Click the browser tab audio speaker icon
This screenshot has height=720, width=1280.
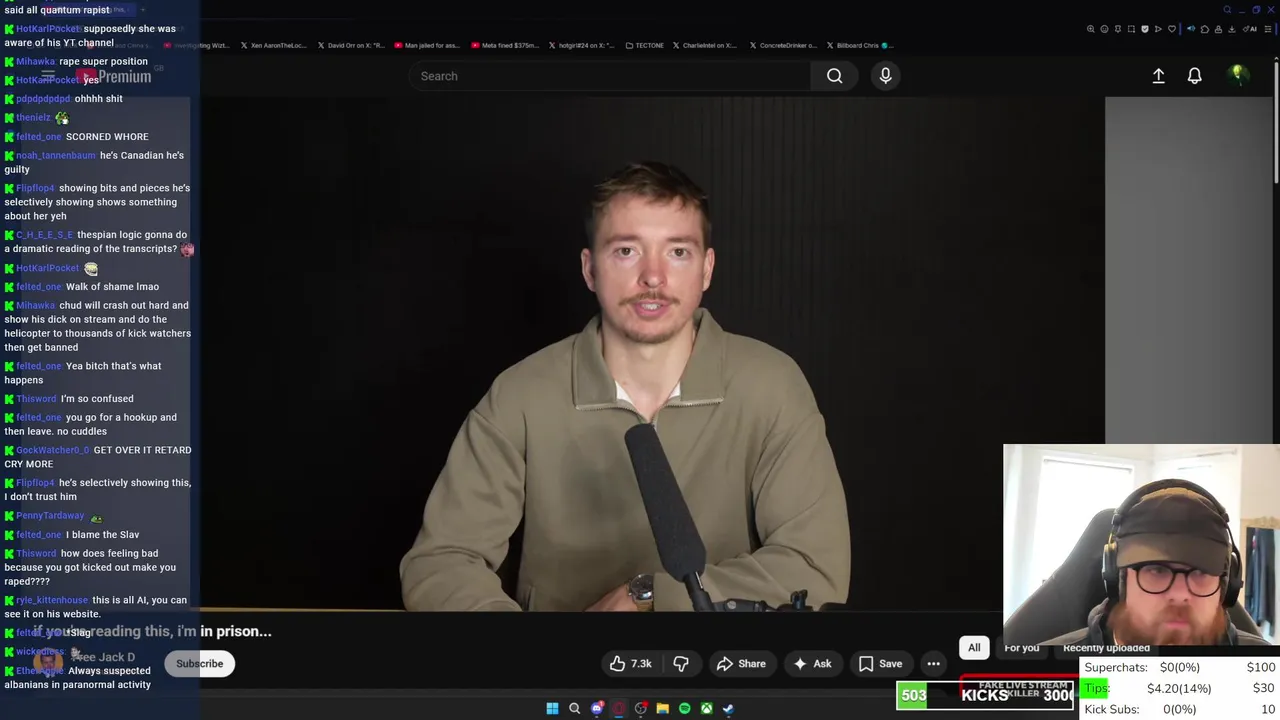(1191, 29)
